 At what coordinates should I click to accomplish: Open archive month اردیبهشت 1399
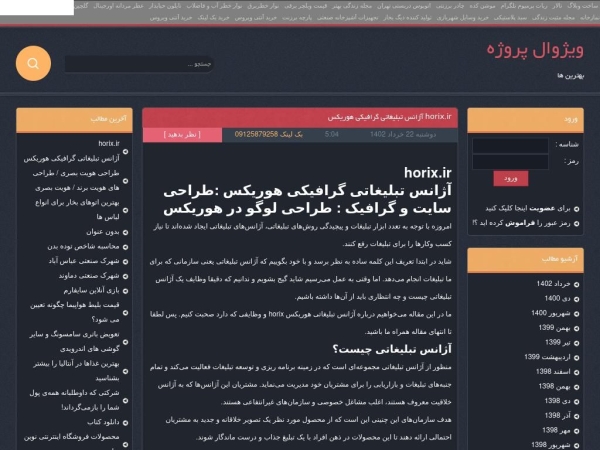click(x=547, y=357)
